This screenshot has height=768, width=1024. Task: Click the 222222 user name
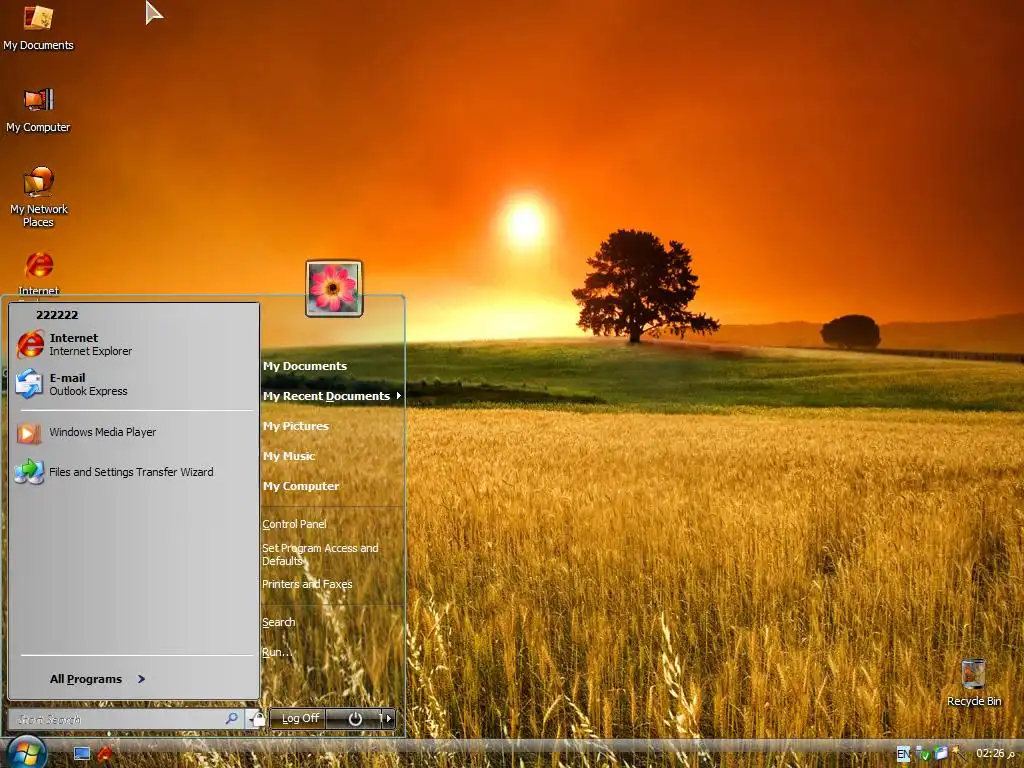pos(57,315)
